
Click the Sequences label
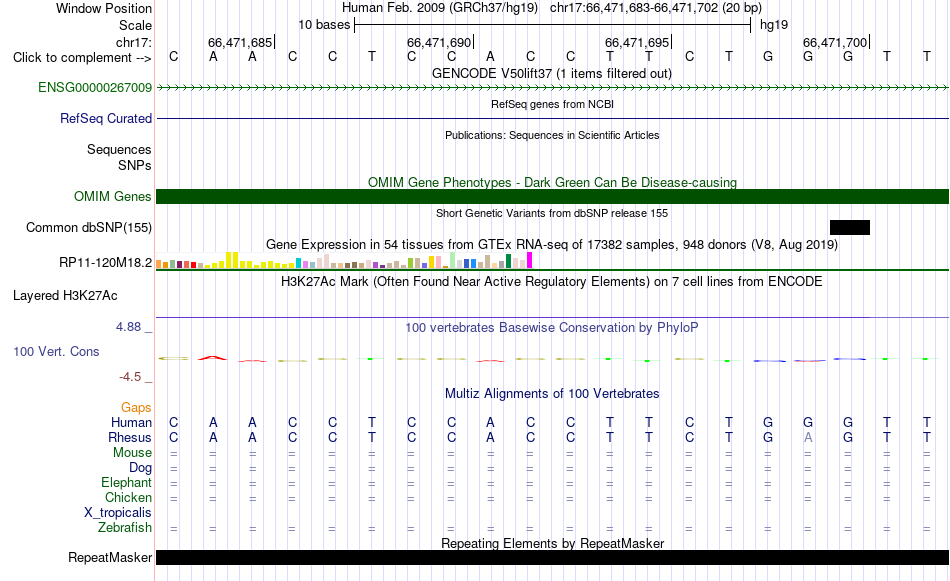(x=119, y=150)
